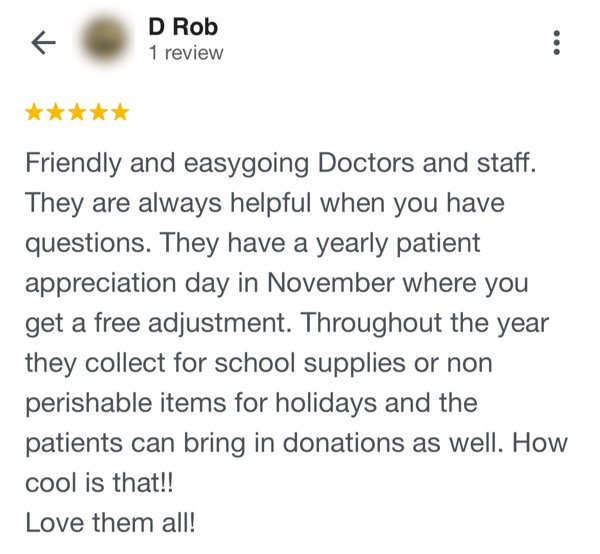
Task: Click the word 'questions.' in the review
Action: [88, 244]
